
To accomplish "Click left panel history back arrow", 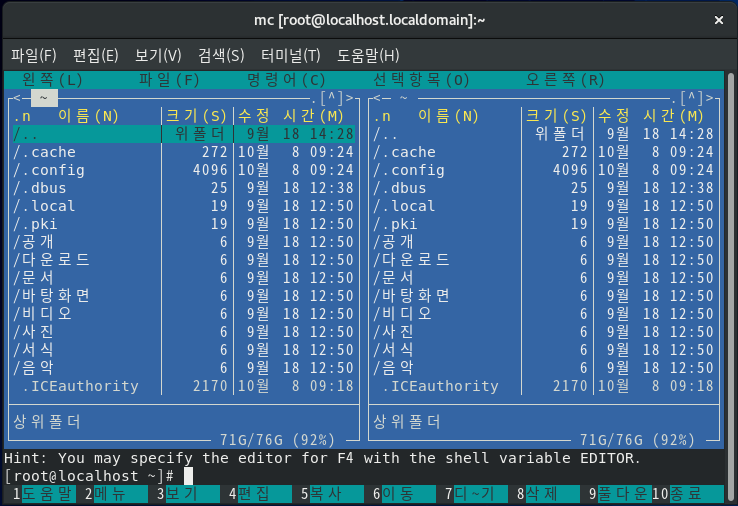I will click(17, 98).
